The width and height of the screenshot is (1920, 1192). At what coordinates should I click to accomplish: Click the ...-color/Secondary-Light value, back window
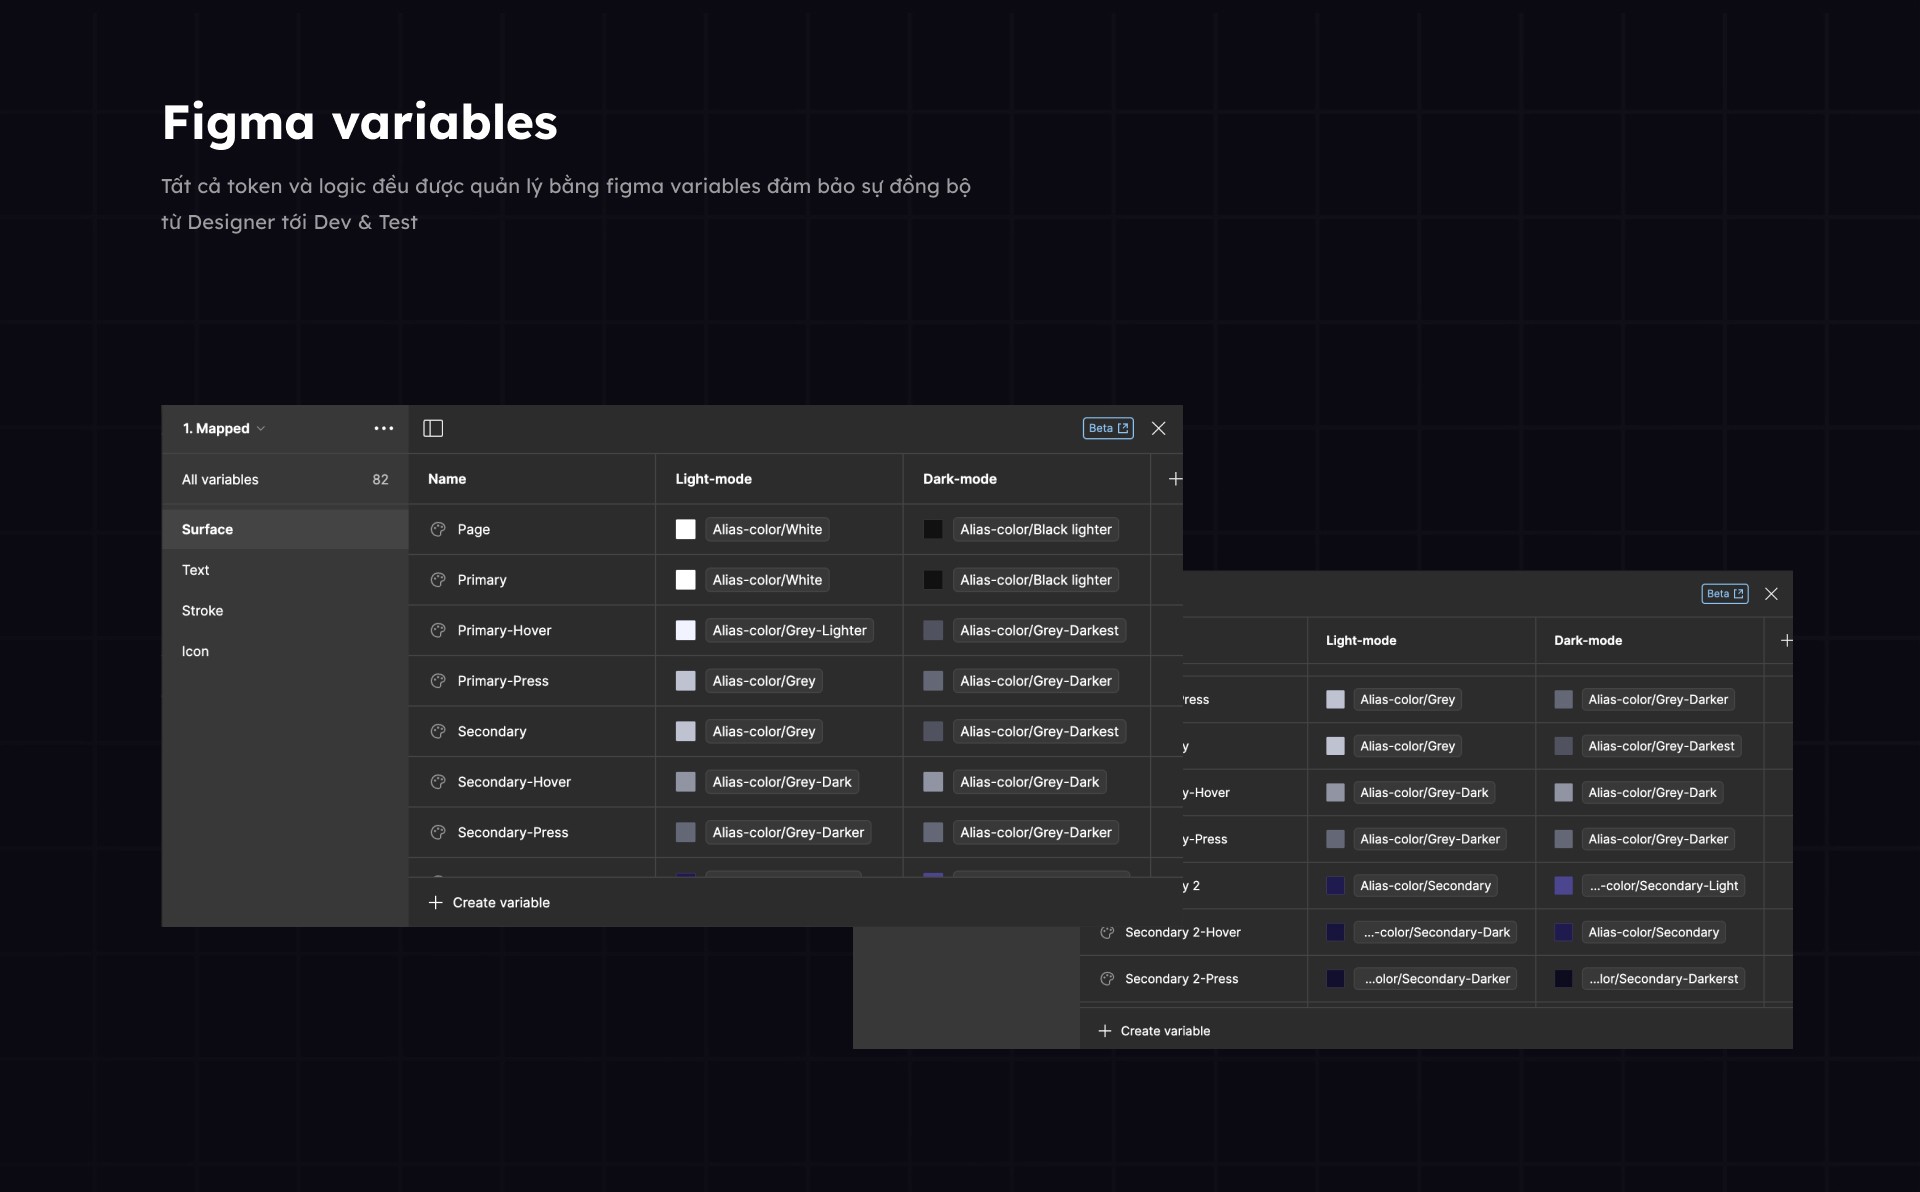[1664, 886]
